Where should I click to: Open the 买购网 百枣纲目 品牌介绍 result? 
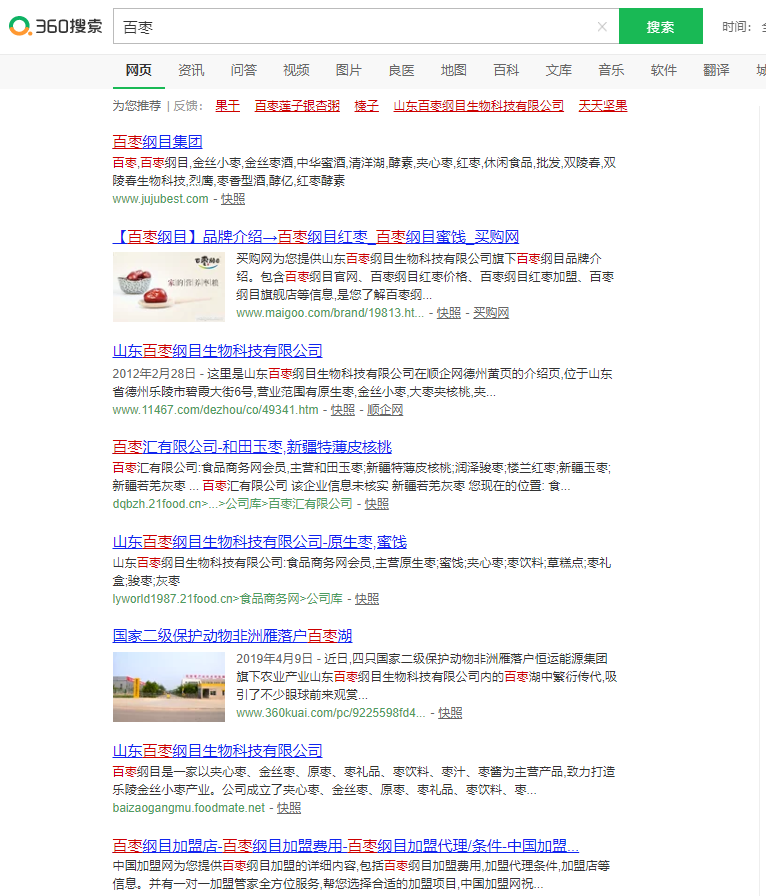coord(316,237)
